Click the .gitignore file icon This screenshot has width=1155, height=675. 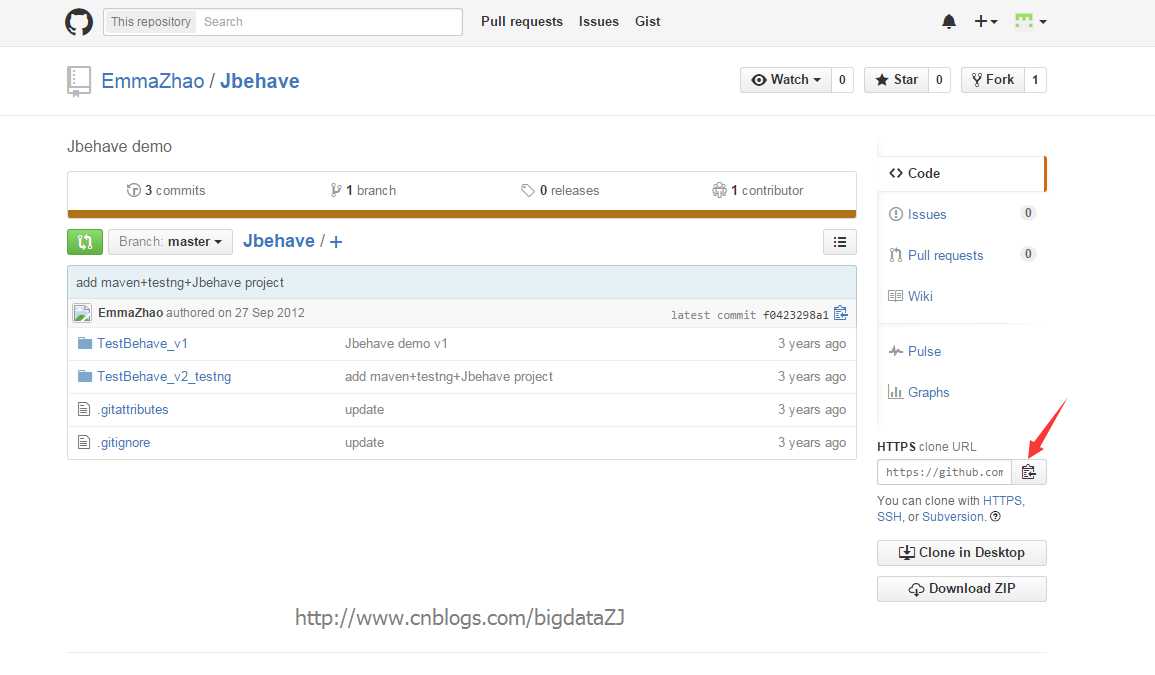click(x=84, y=442)
